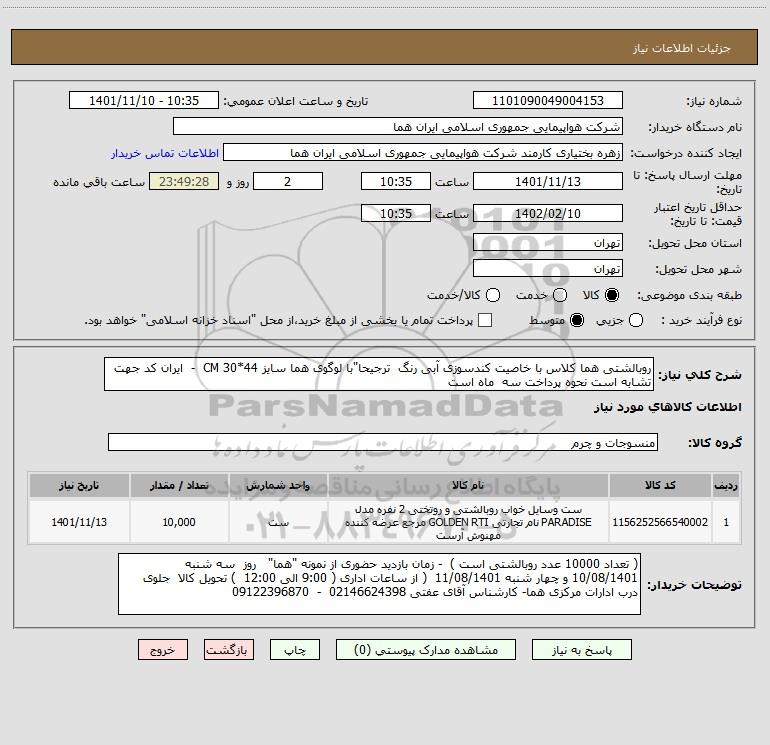The image size is (770, 745).
Task: Click the product name cell with GOLDEN RTI
Action: tap(468, 522)
